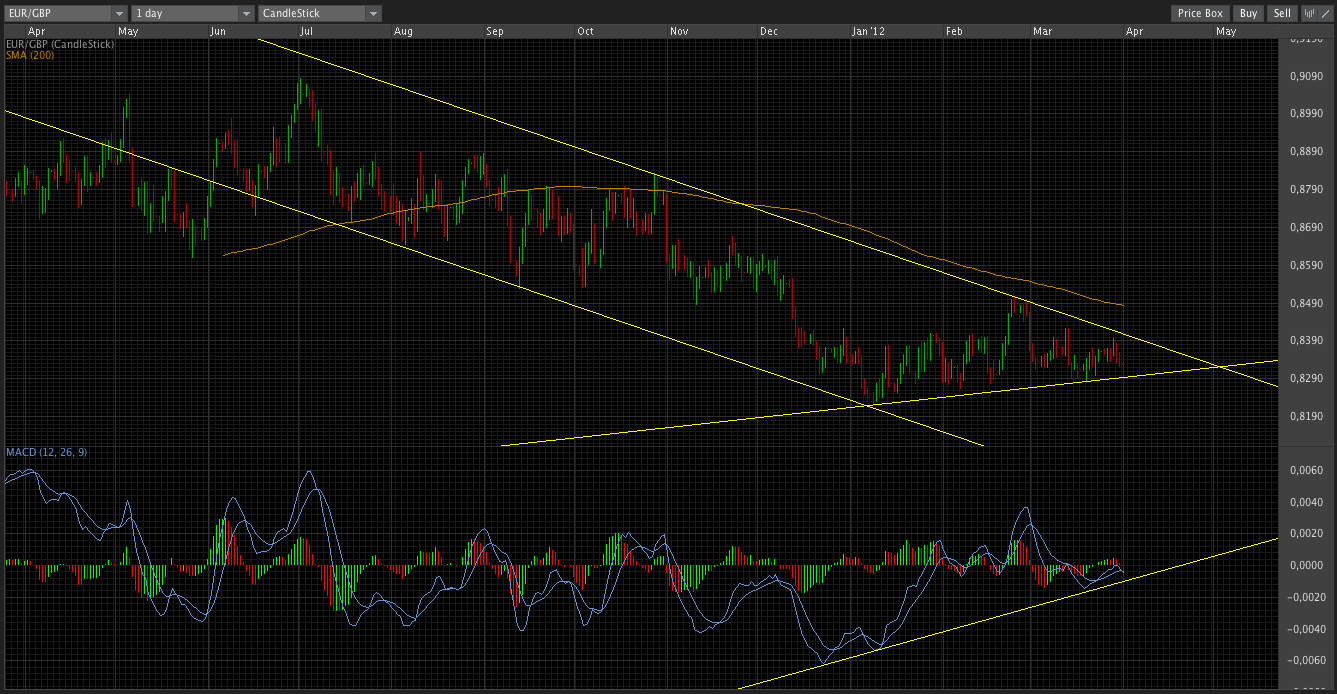Select the SMA (200) indicator label
This screenshot has height=694, width=1337.
[x=30, y=55]
